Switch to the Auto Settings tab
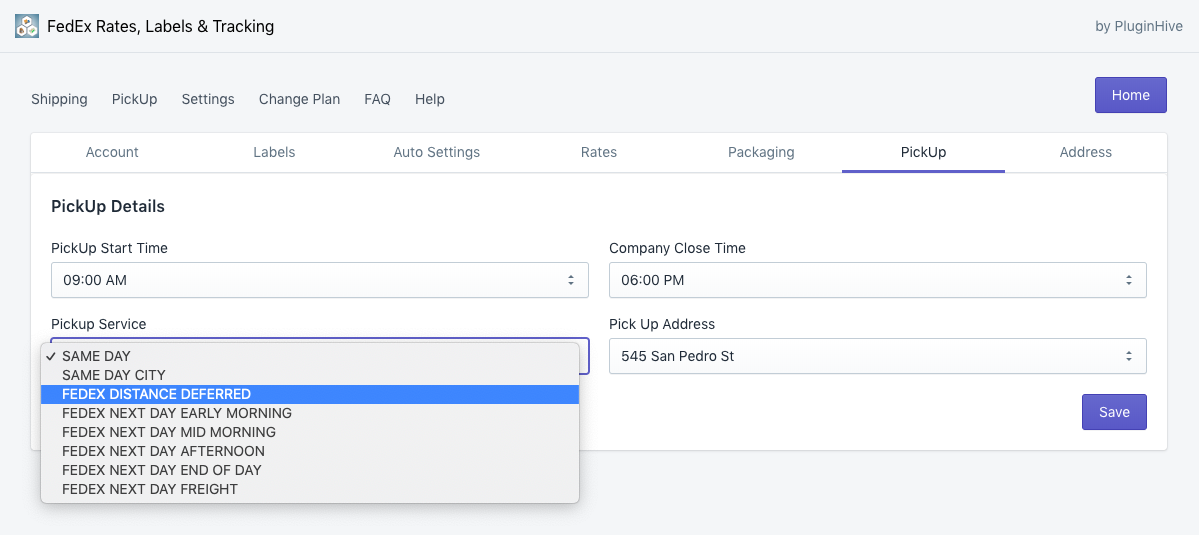Image resolution: width=1199 pixels, height=535 pixels. (437, 152)
